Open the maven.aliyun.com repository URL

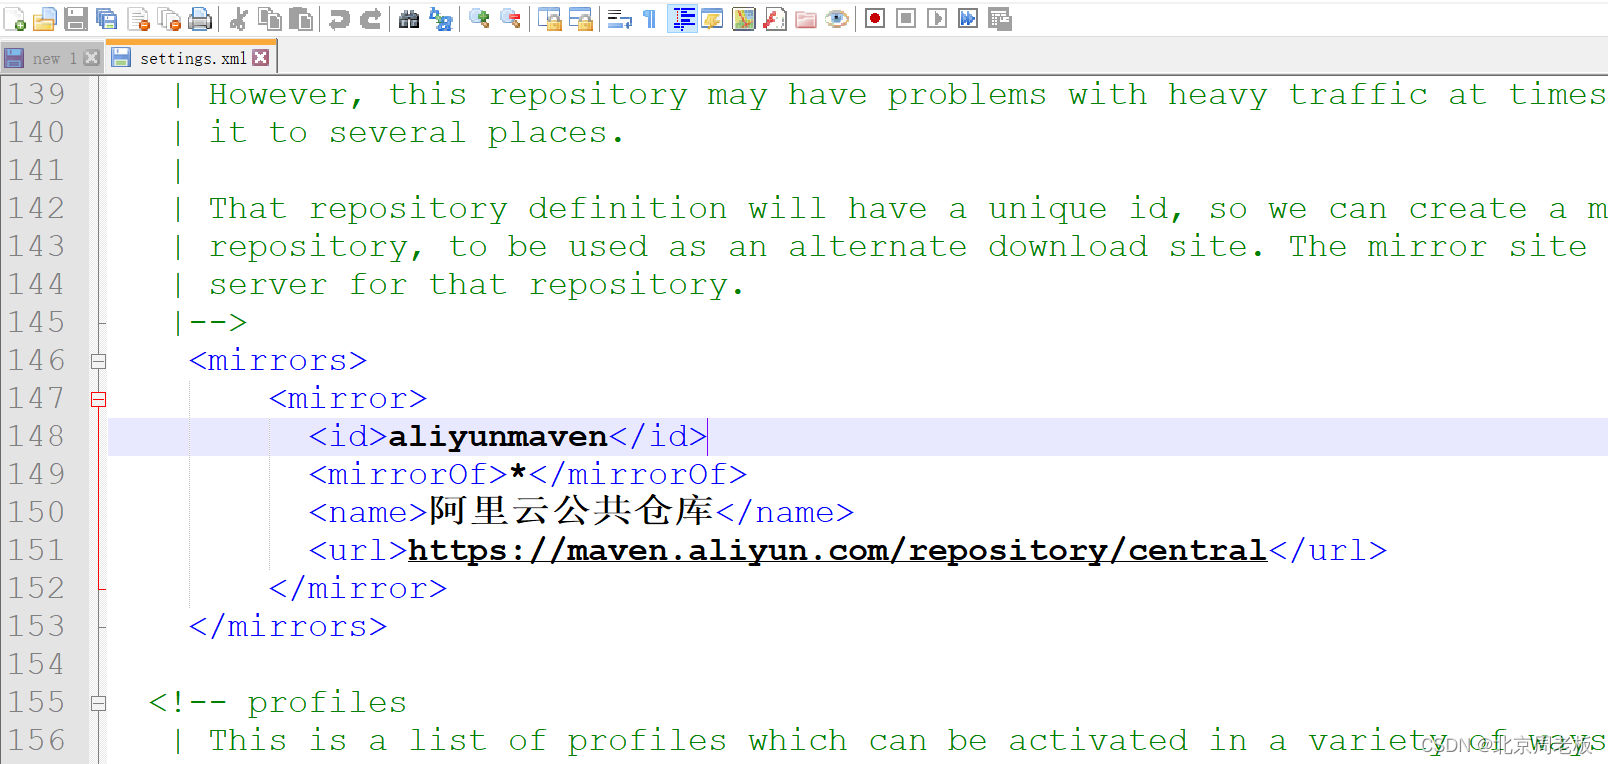pos(838,550)
